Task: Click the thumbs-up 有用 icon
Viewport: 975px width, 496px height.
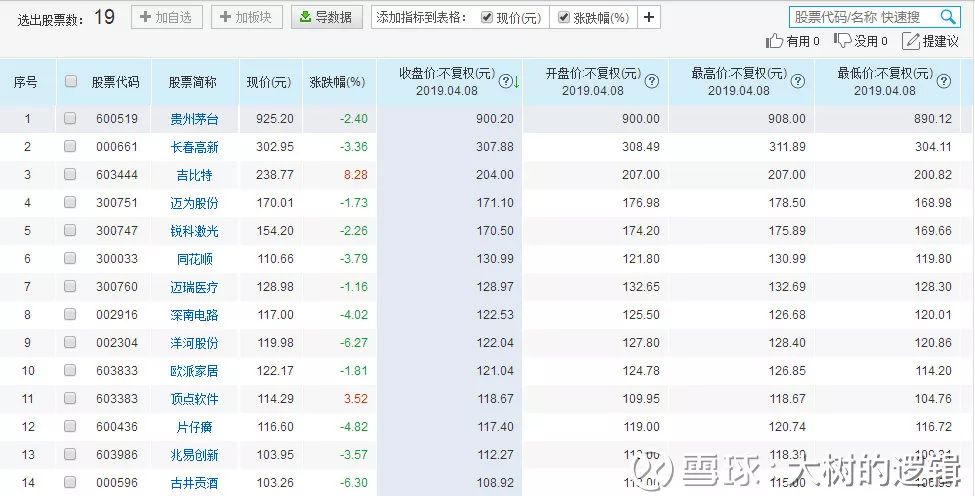Action: click(774, 41)
